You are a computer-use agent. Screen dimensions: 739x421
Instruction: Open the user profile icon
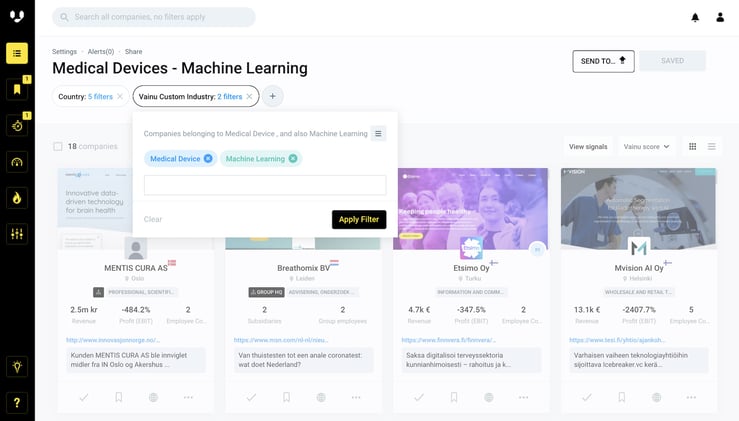(720, 17)
